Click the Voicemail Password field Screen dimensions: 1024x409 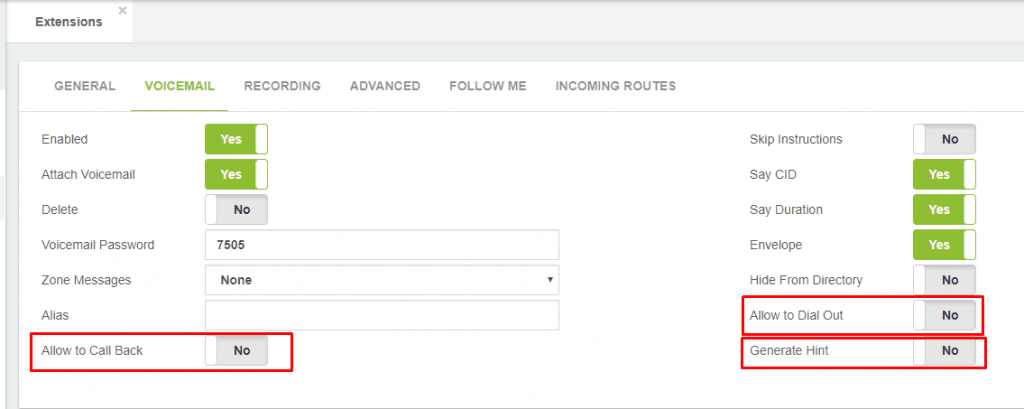pyautogui.click(x=382, y=245)
